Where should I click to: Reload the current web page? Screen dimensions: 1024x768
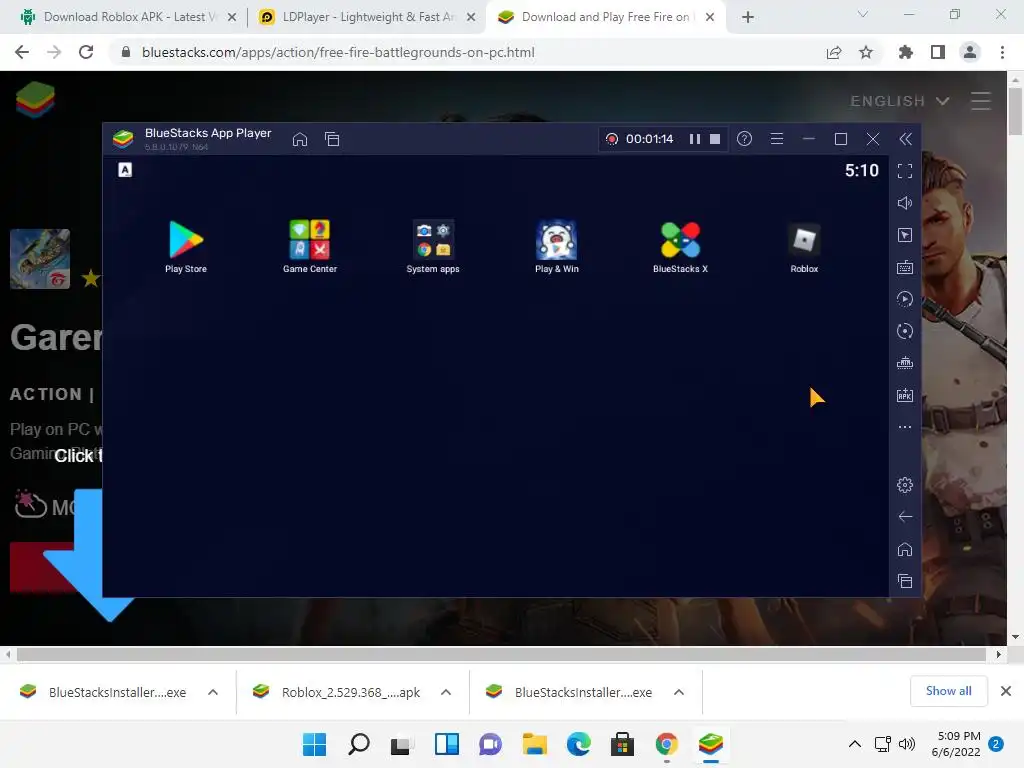pyautogui.click(x=86, y=52)
